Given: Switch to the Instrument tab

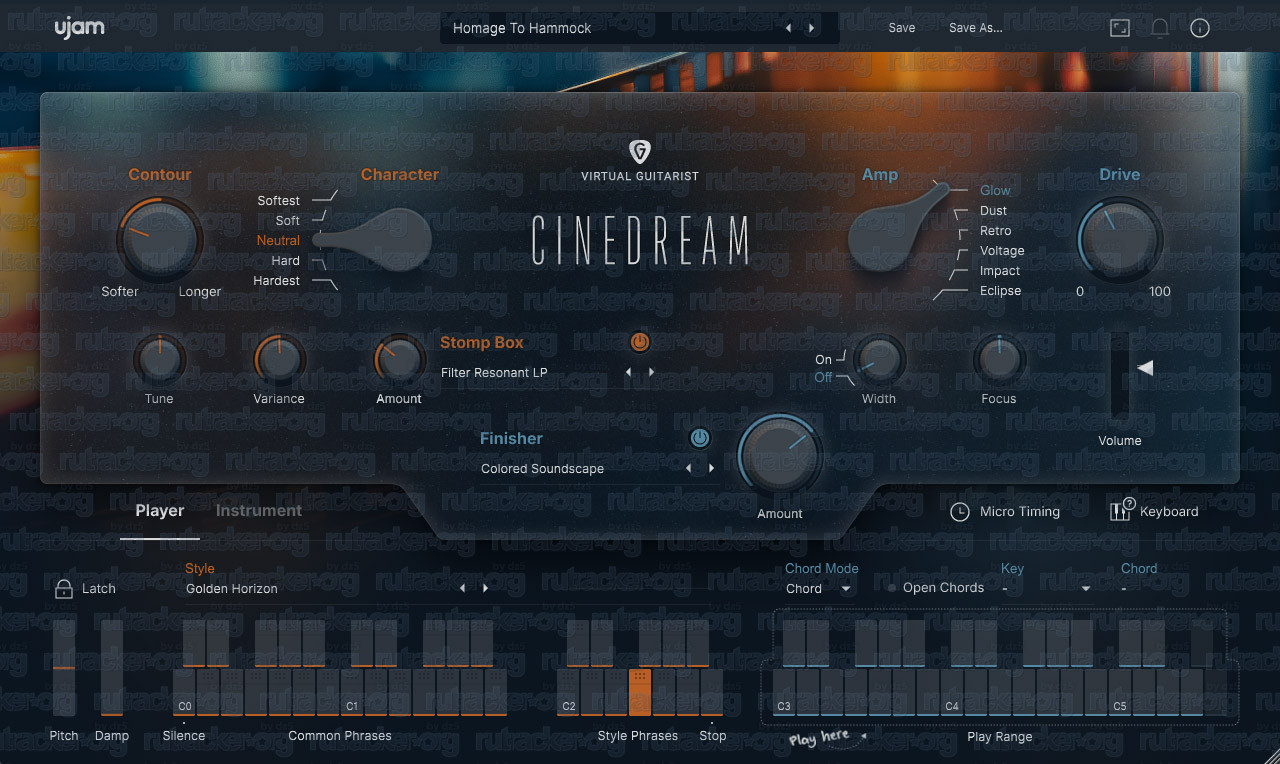Looking at the screenshot, I should (259, 511).
